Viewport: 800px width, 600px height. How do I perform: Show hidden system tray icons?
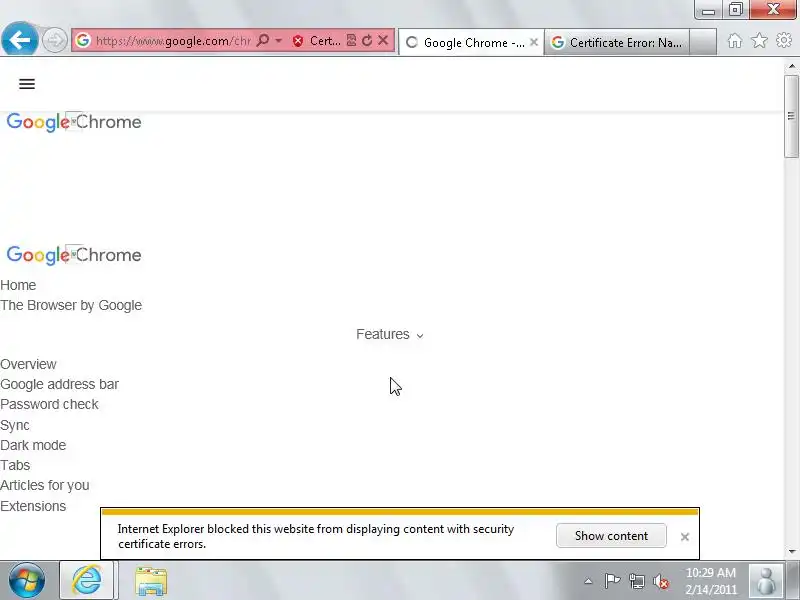tap(588, 581)
